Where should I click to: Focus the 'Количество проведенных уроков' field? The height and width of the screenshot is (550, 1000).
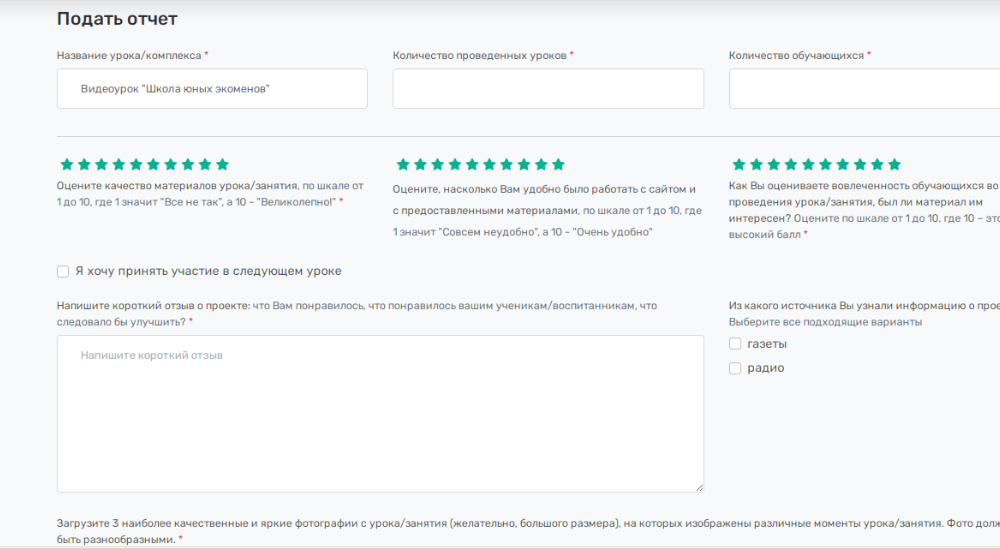(548, 89)
